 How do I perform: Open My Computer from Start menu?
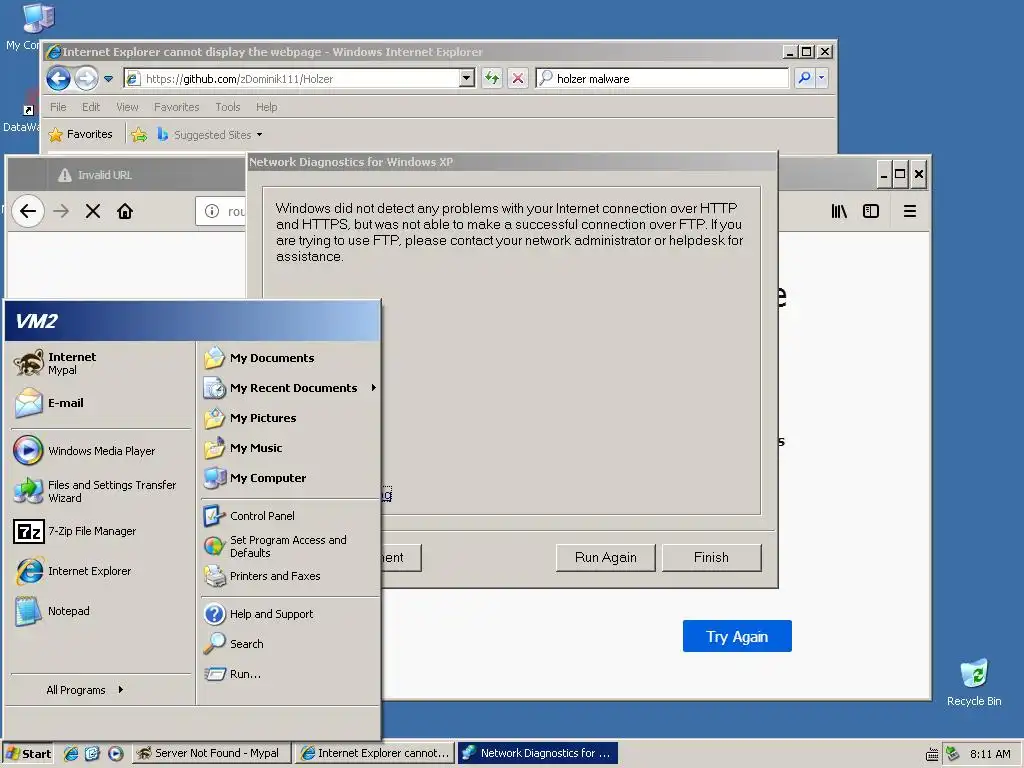click(x=289, y=478)
